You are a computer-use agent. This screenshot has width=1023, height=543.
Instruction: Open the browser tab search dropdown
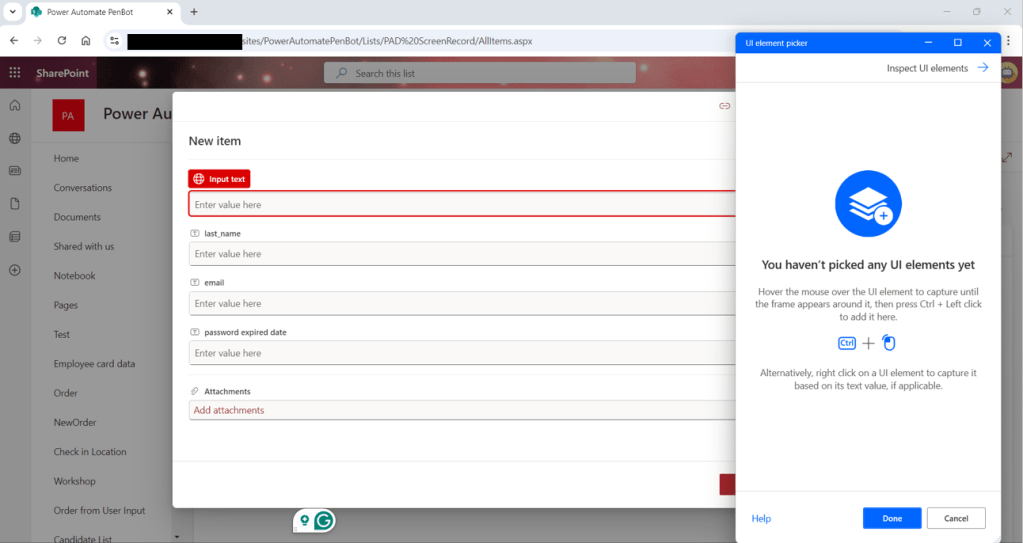pos(11,12)
